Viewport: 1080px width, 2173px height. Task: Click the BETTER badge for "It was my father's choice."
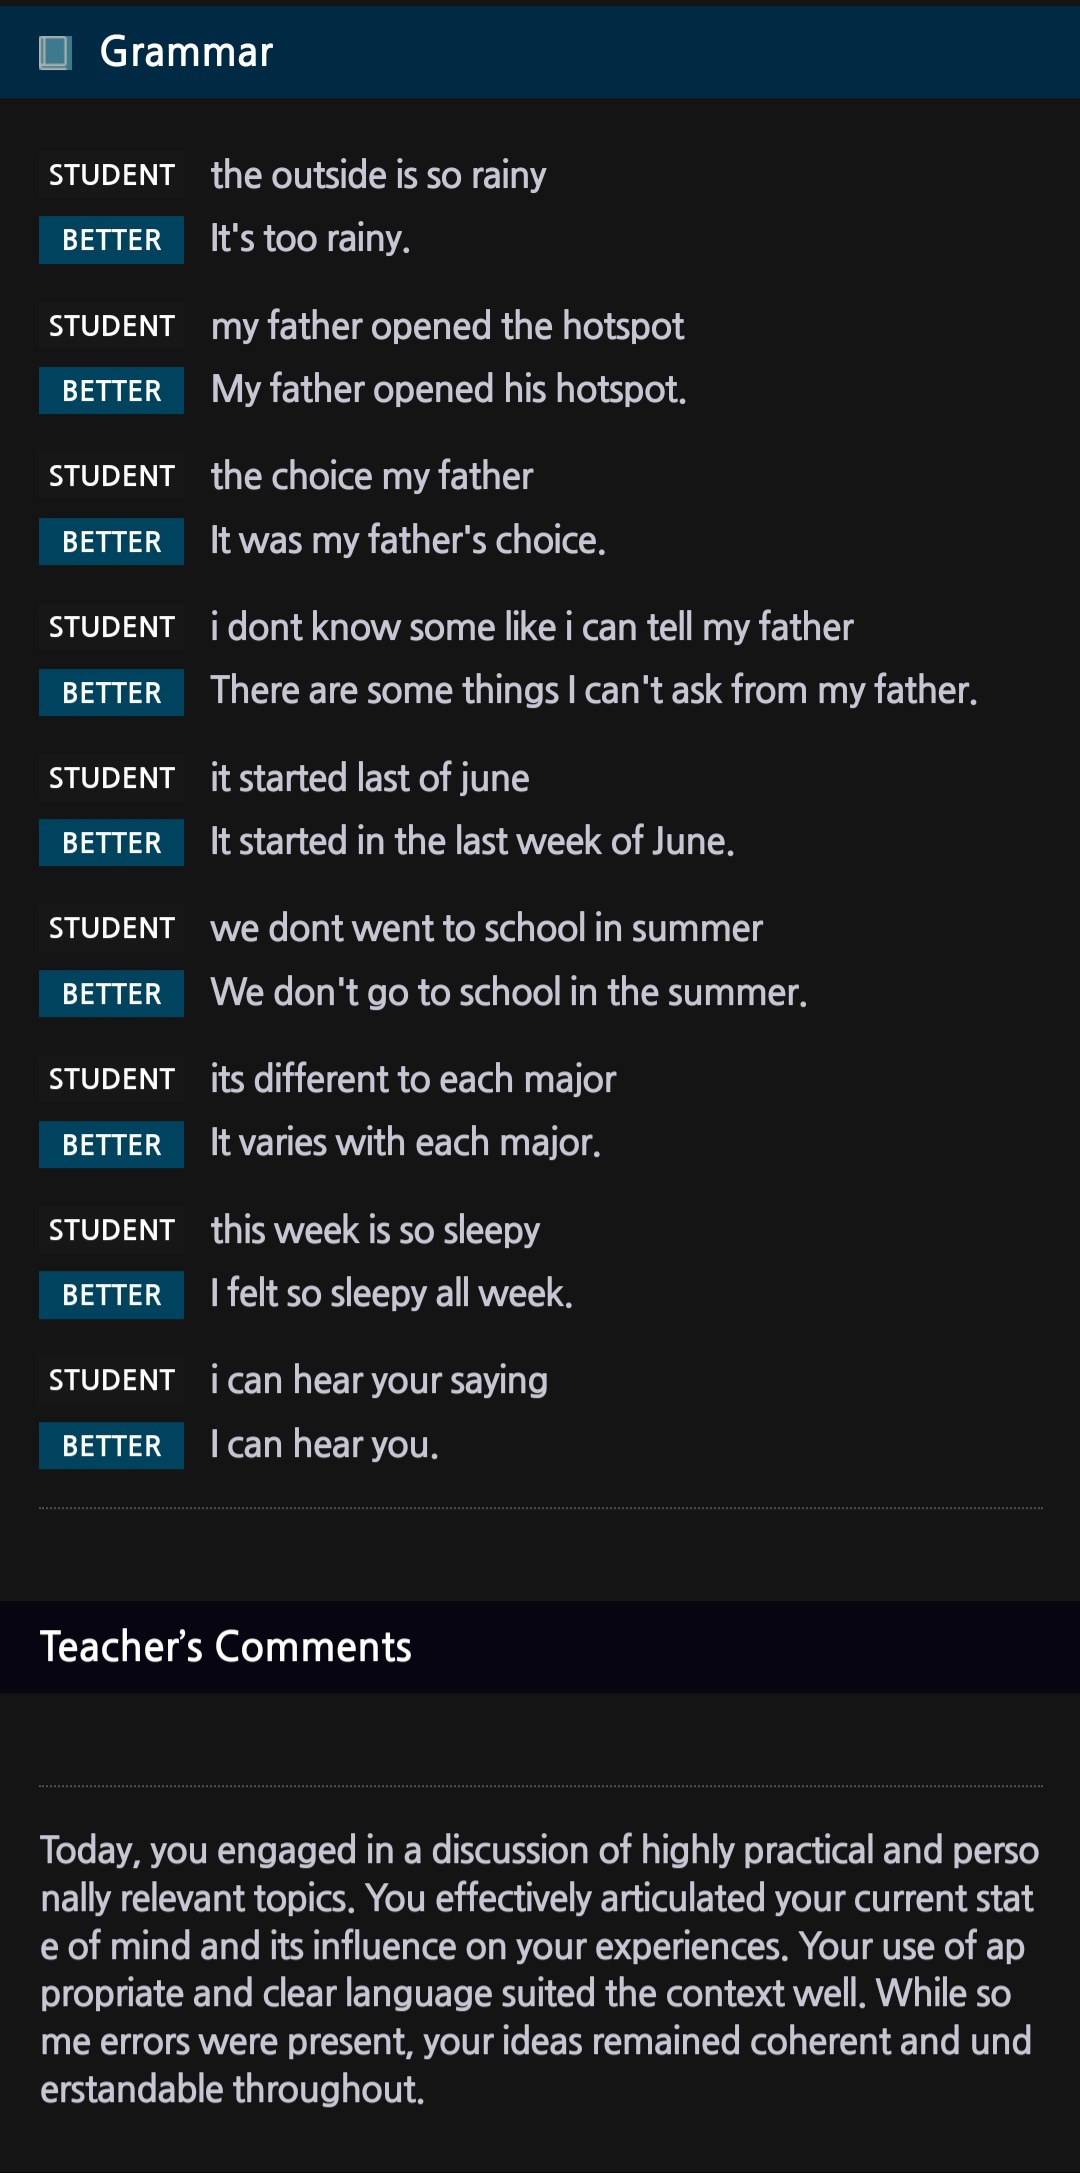111,542
